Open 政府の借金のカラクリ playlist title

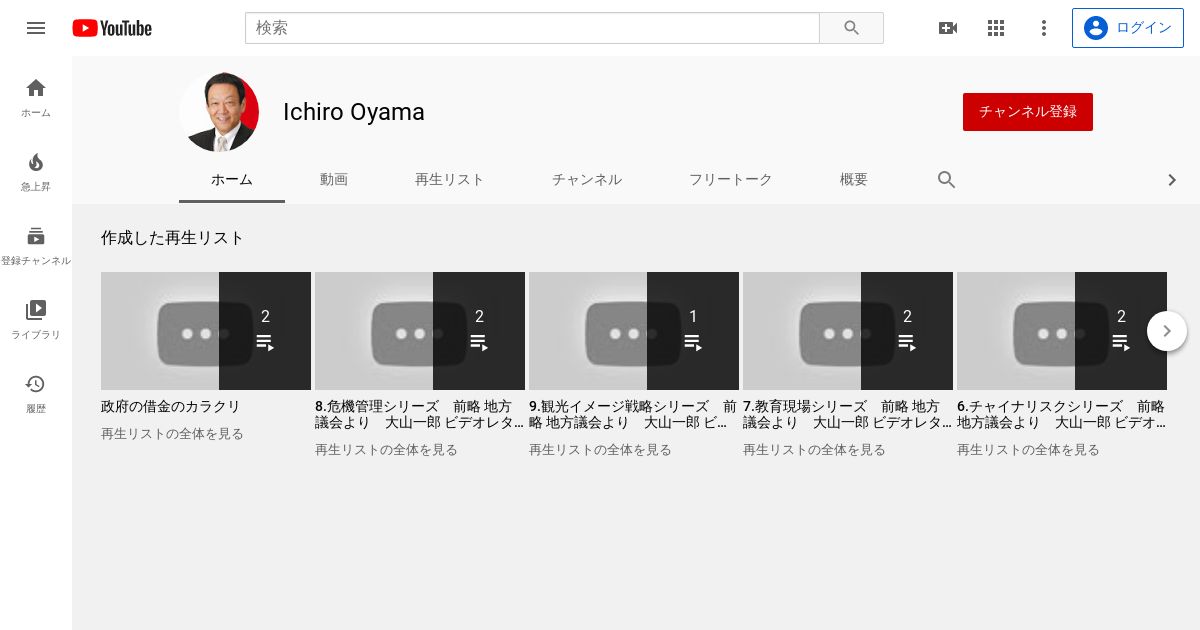coord(171,407)
